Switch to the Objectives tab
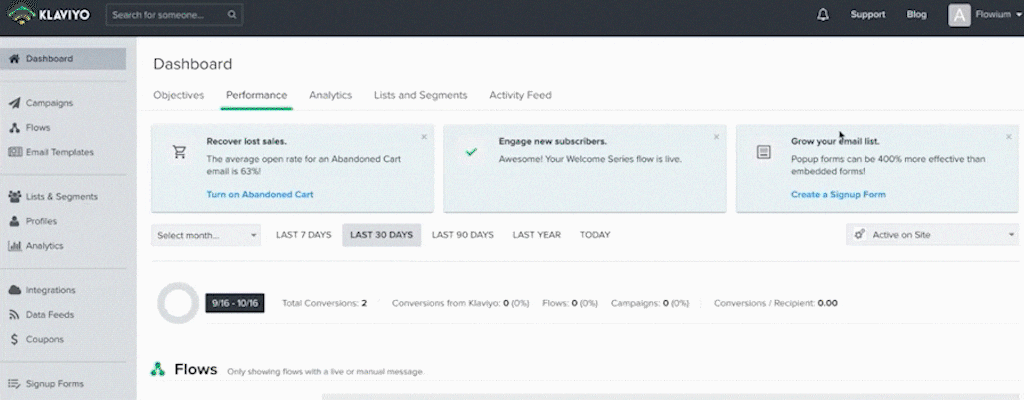 (179, 95)
